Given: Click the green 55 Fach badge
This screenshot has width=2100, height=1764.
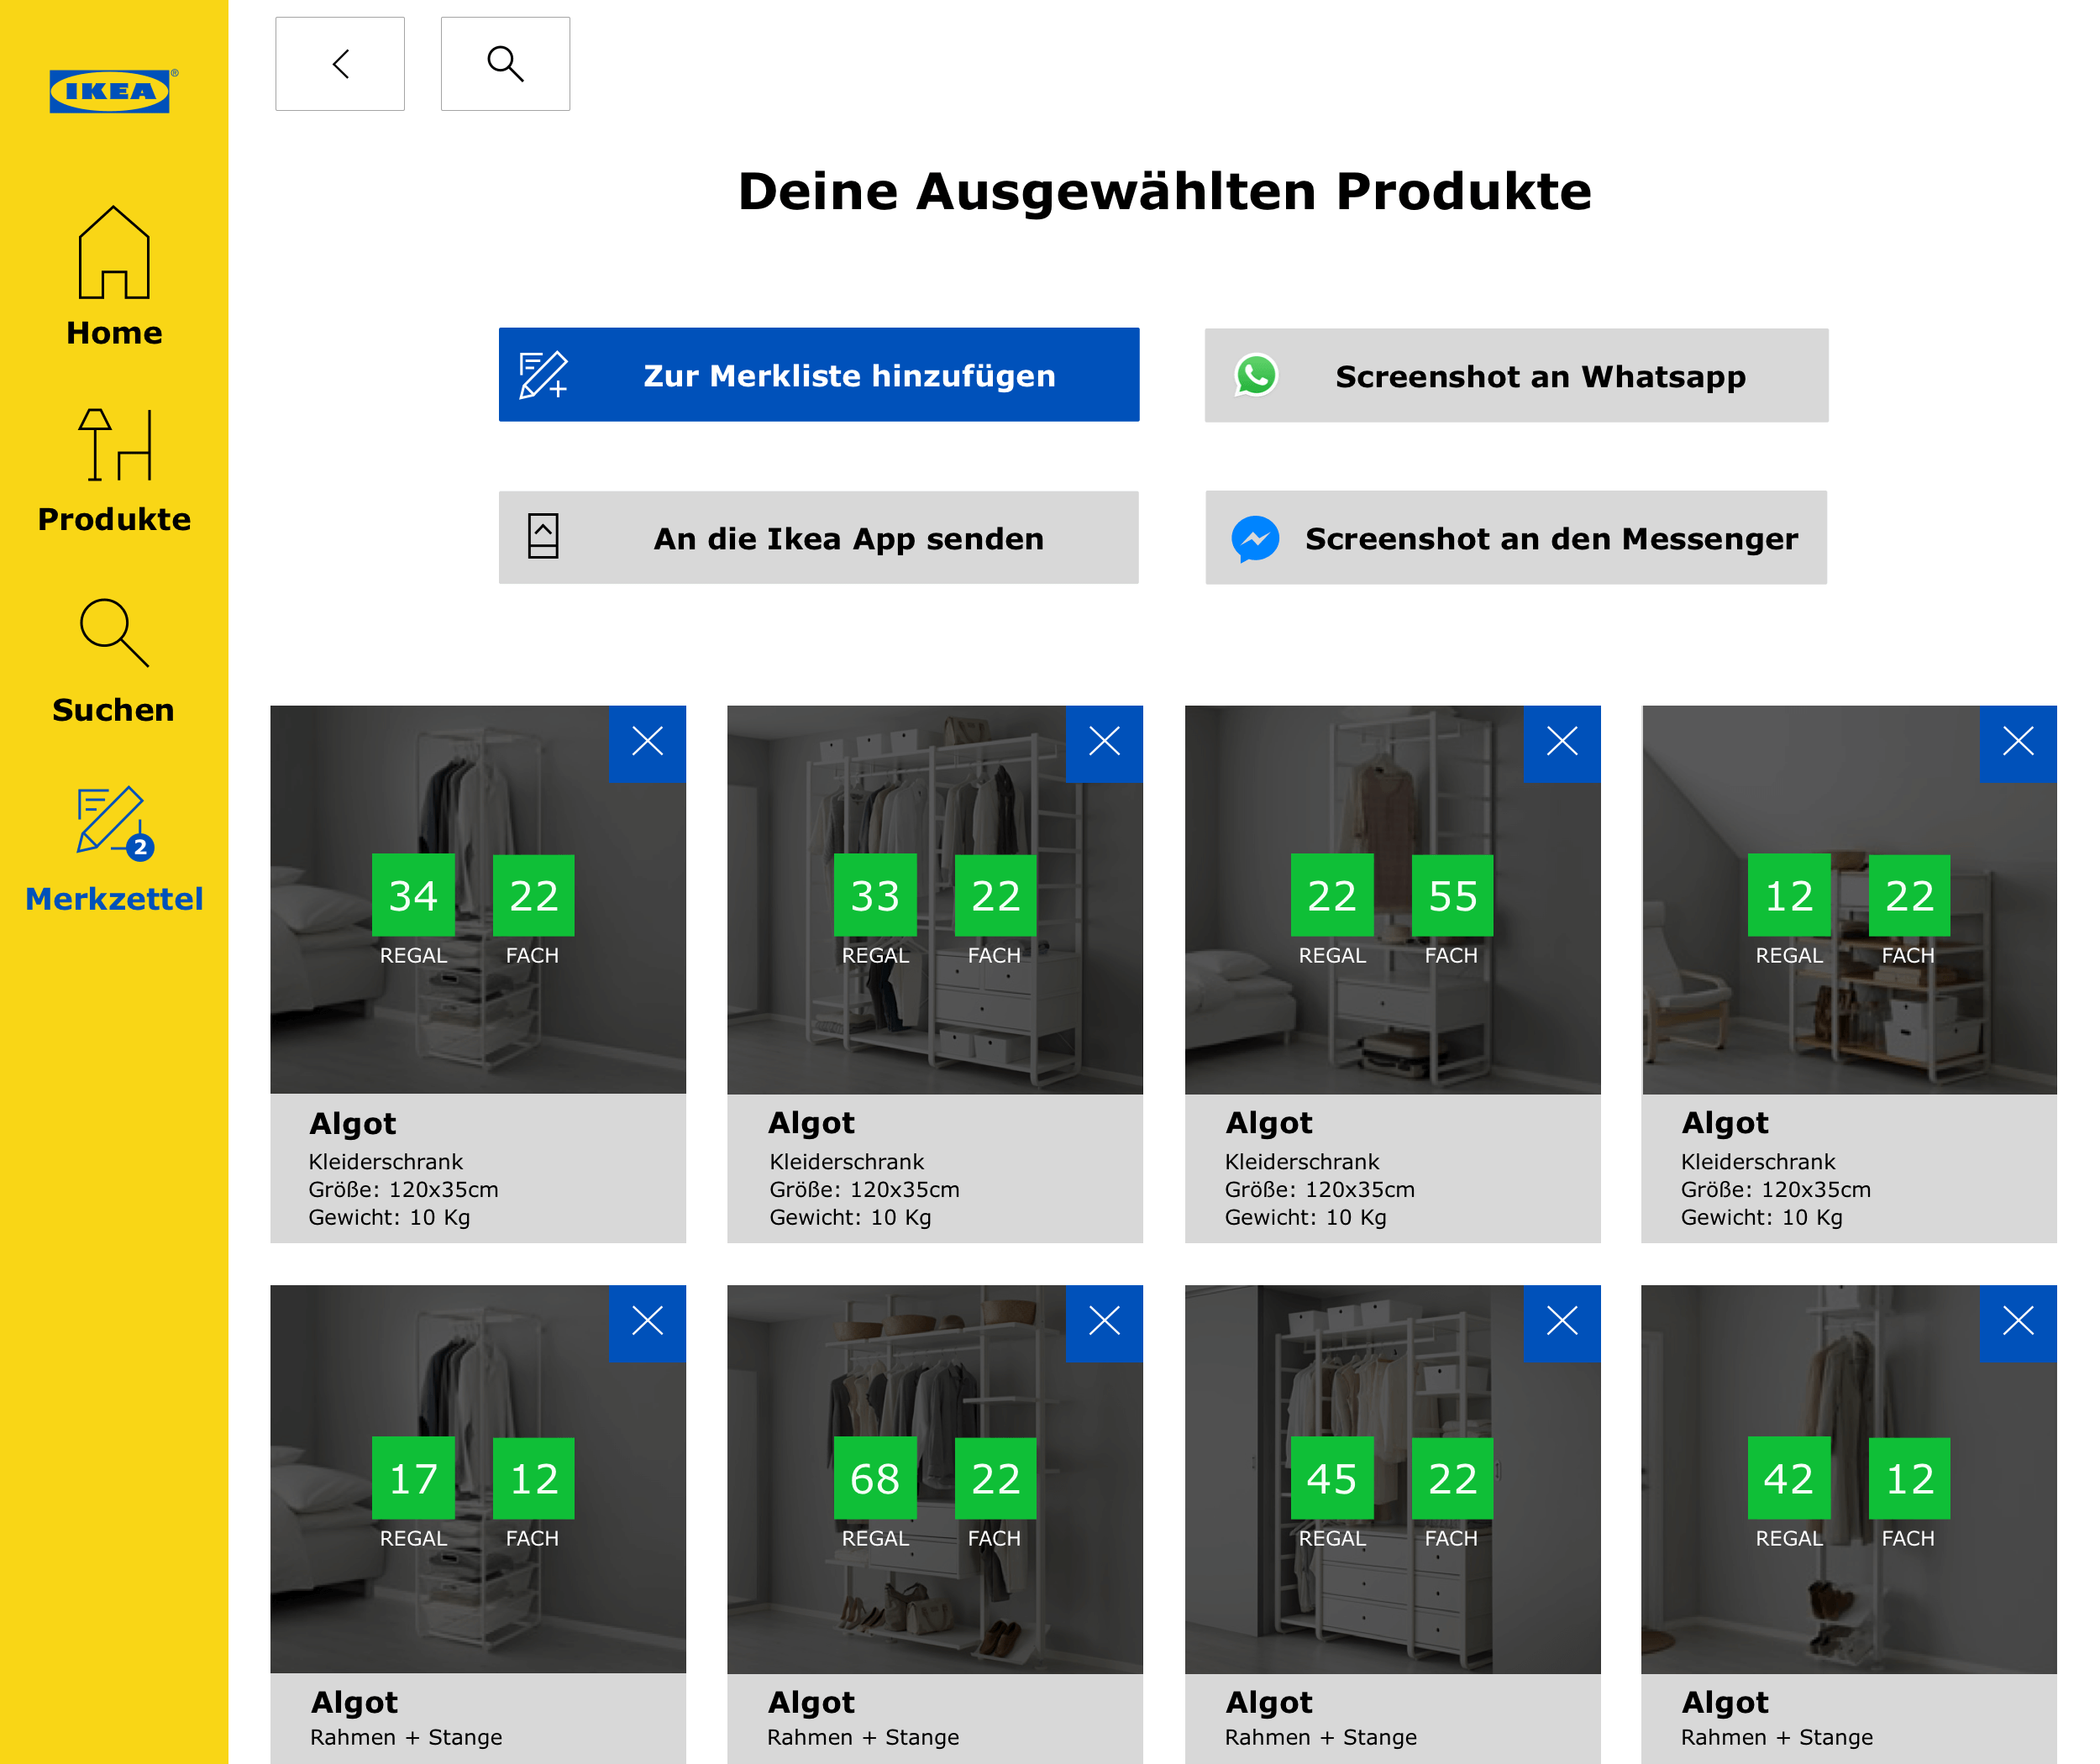Looking at the screenshot, I should [1452, 895].
